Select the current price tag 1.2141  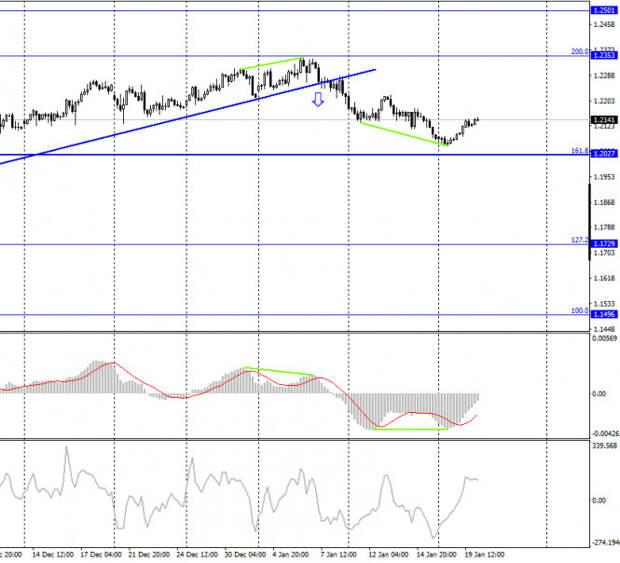tap(603, 120)
